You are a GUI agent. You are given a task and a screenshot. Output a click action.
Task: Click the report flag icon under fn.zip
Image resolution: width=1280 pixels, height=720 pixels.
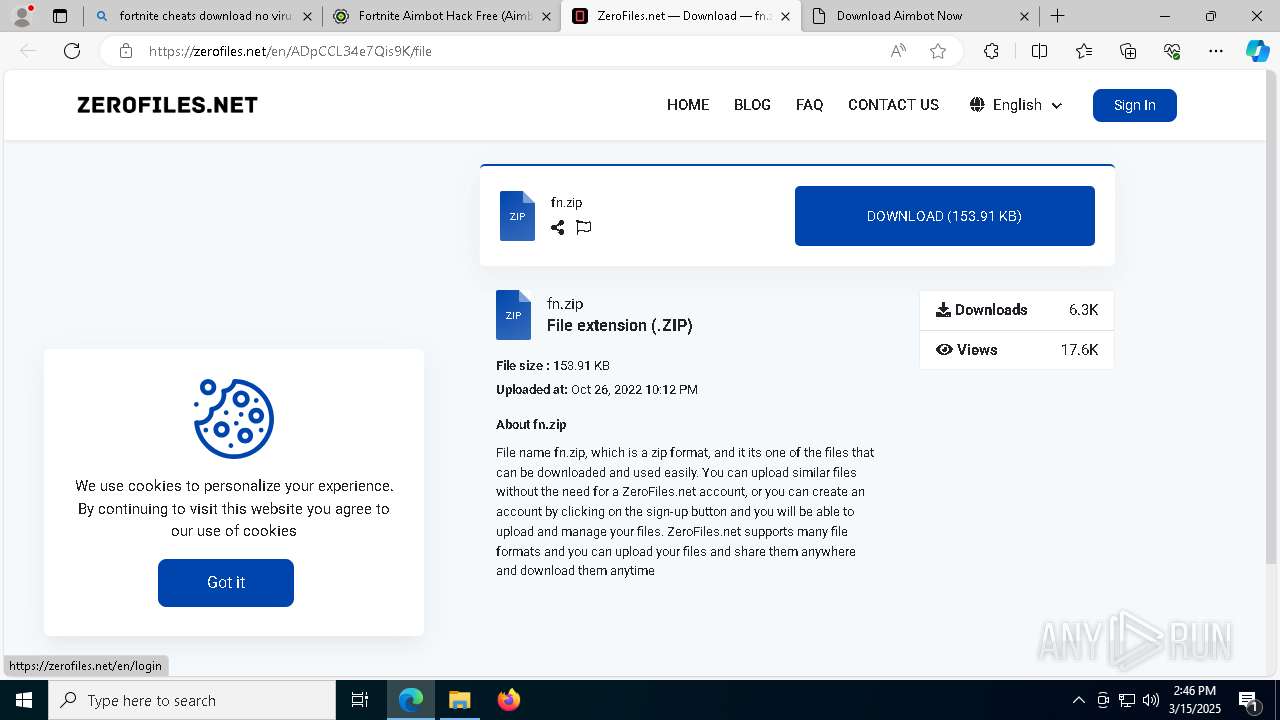pyautogui.click(x=584, y=227)
